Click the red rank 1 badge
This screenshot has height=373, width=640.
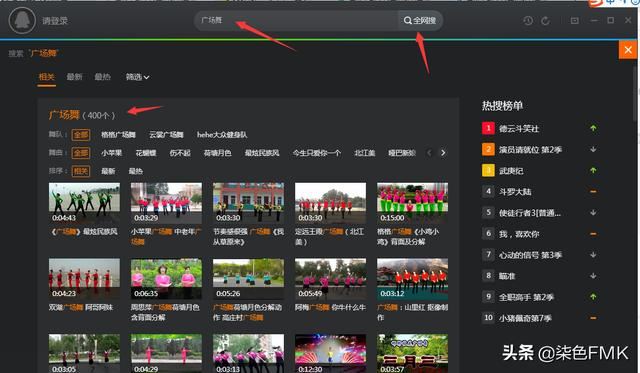pos(488,128)
